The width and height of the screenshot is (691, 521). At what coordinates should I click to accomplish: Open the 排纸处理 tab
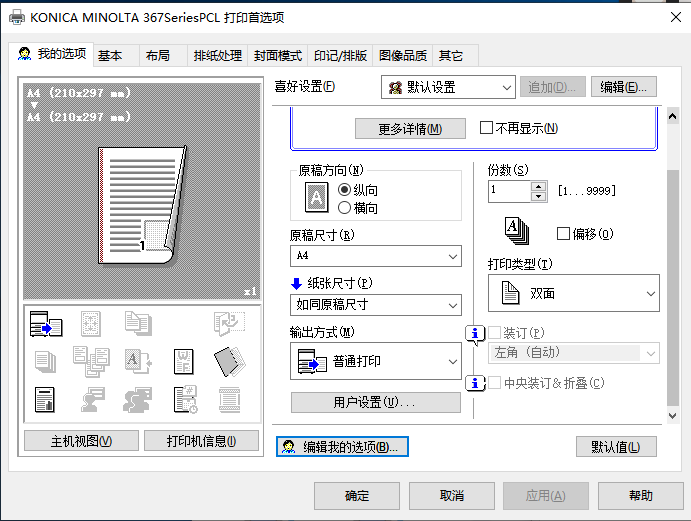pyautogui.click(x=218, y=56)
